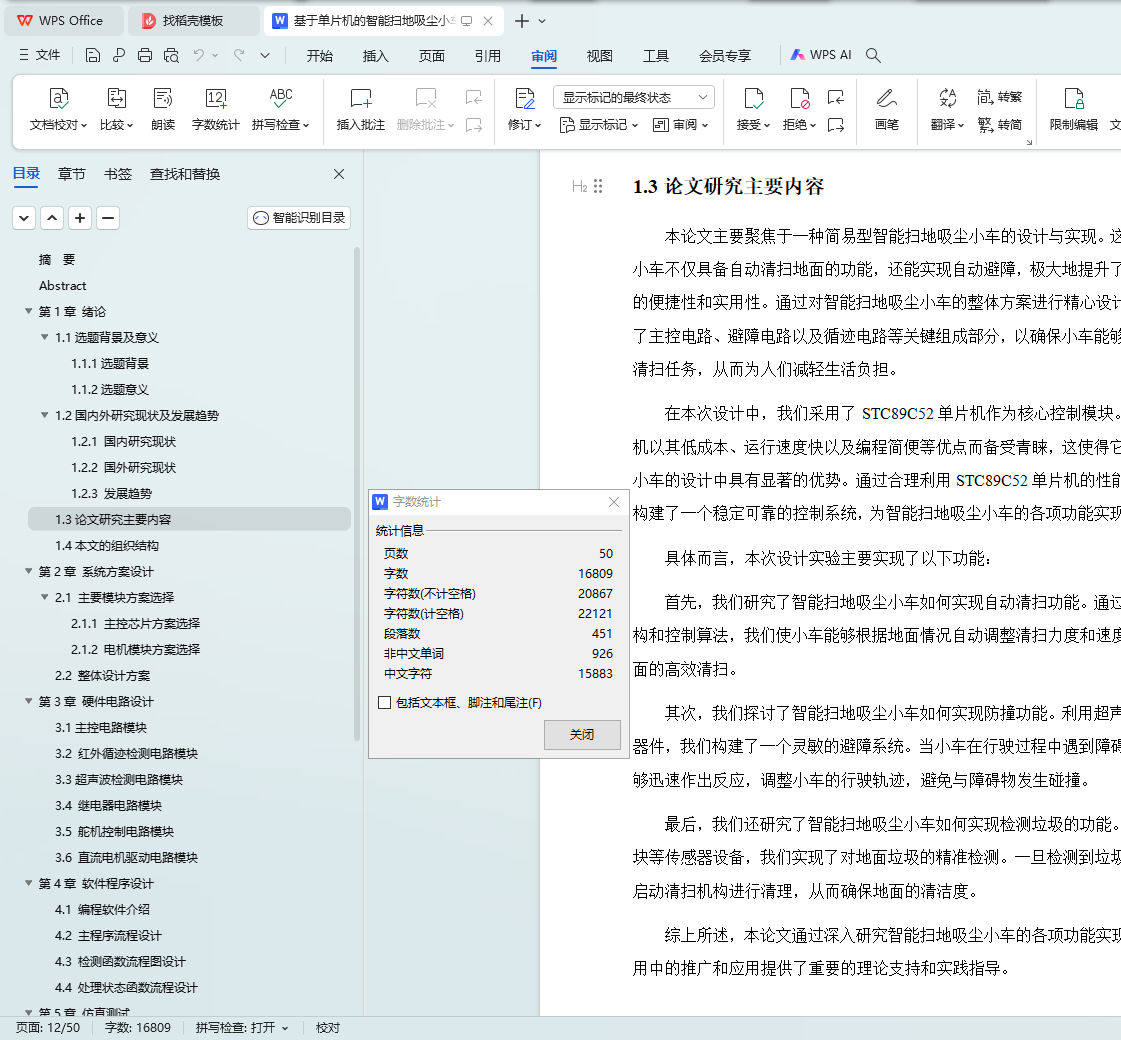This screenshot has width=1121, height=1040.
Task: Click 关闭 button in word count dialog
Action: (x=582, y=735)
